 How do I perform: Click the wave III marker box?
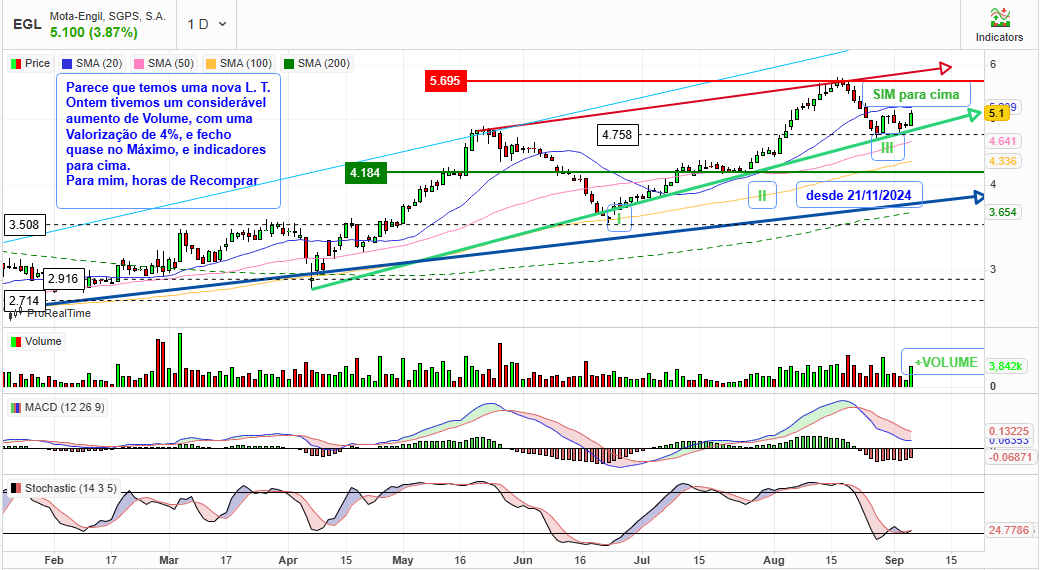click(x=888, y=148)
